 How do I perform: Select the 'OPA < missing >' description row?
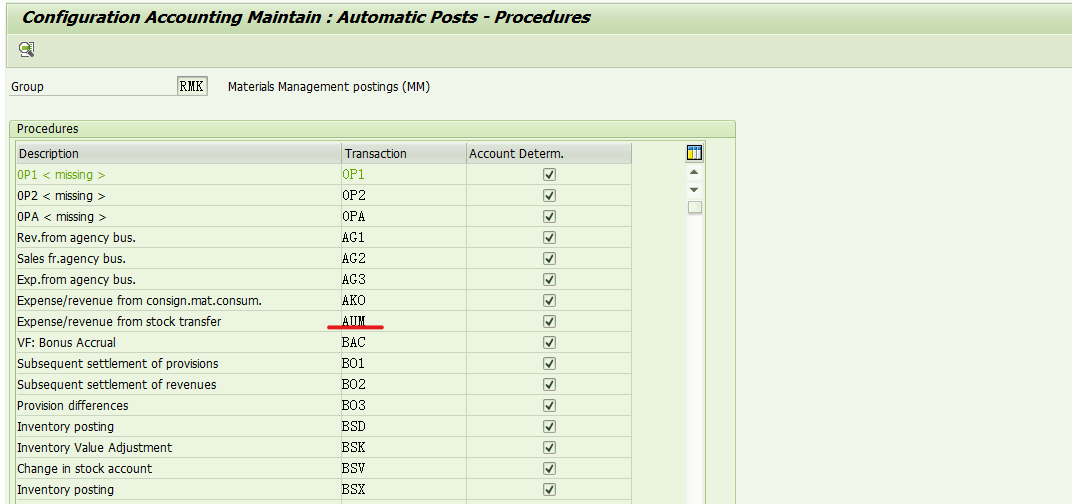[x=178, y=217]
